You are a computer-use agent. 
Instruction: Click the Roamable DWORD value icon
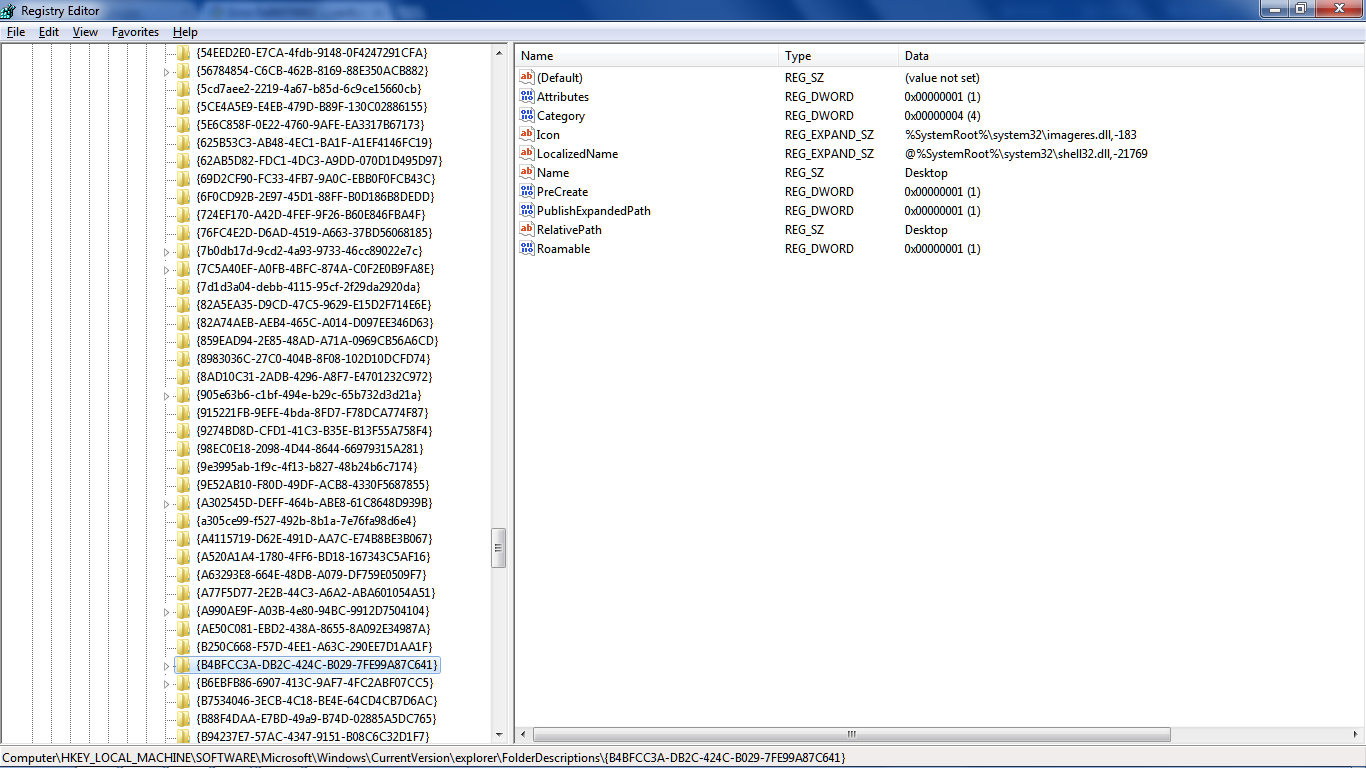click(527, 248)
